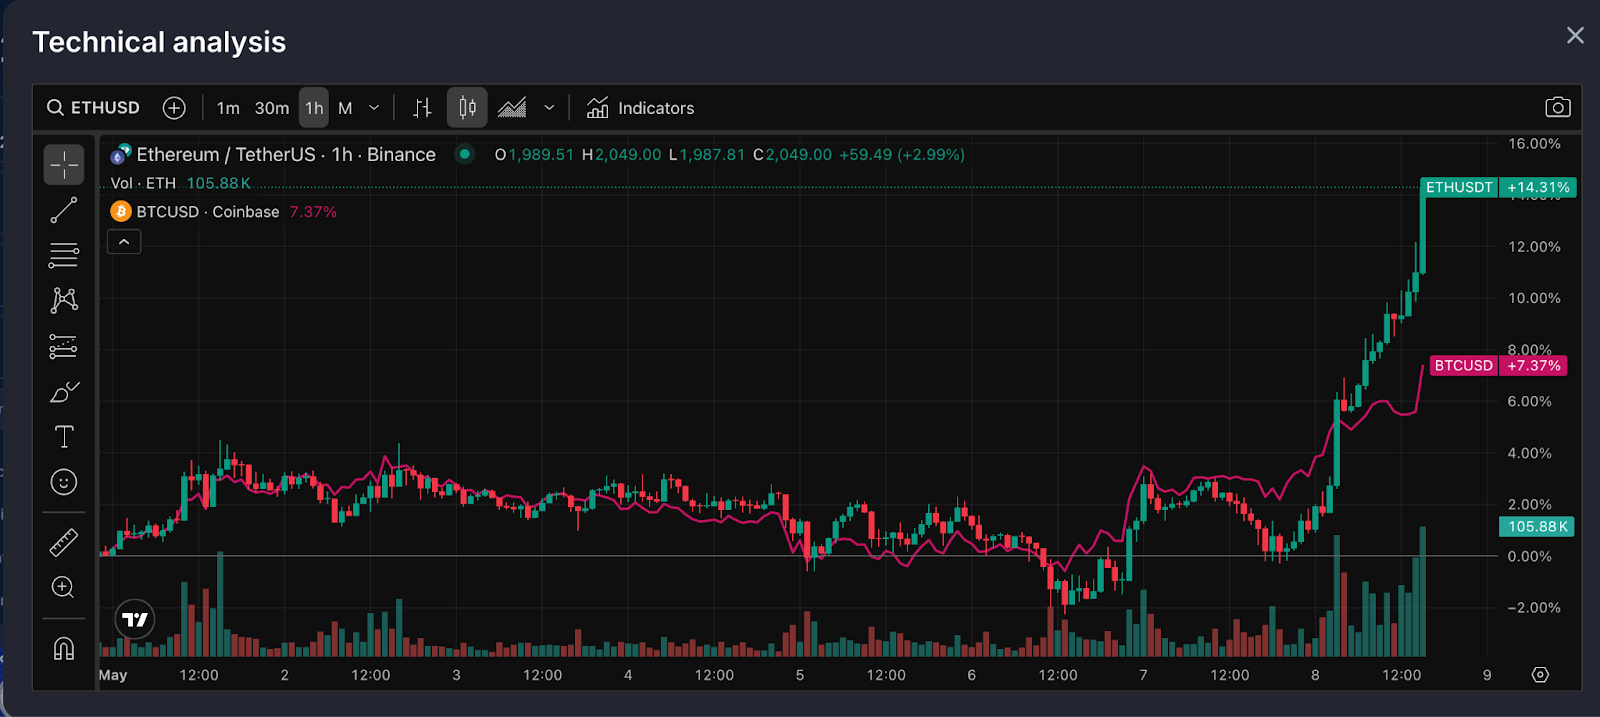Select the Vol · ETH volume indicator

(x=143, y=183)
